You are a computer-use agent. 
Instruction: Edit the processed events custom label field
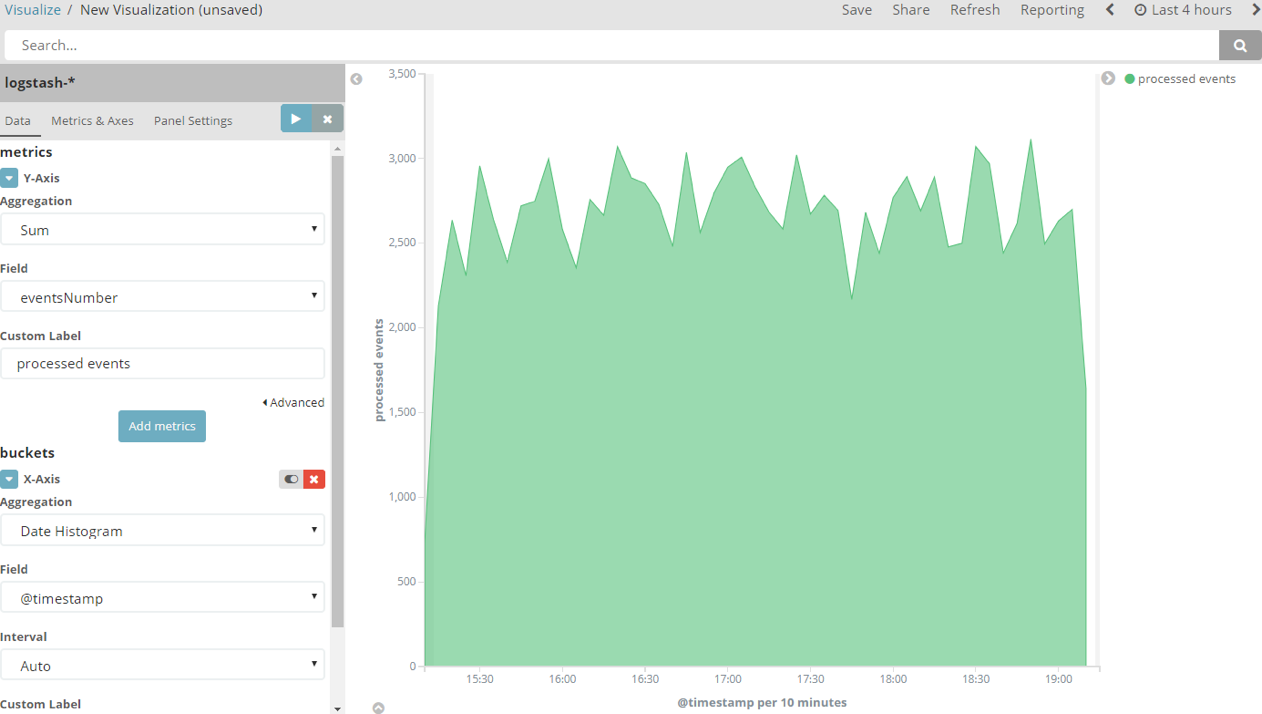click(x=162, y=363)
